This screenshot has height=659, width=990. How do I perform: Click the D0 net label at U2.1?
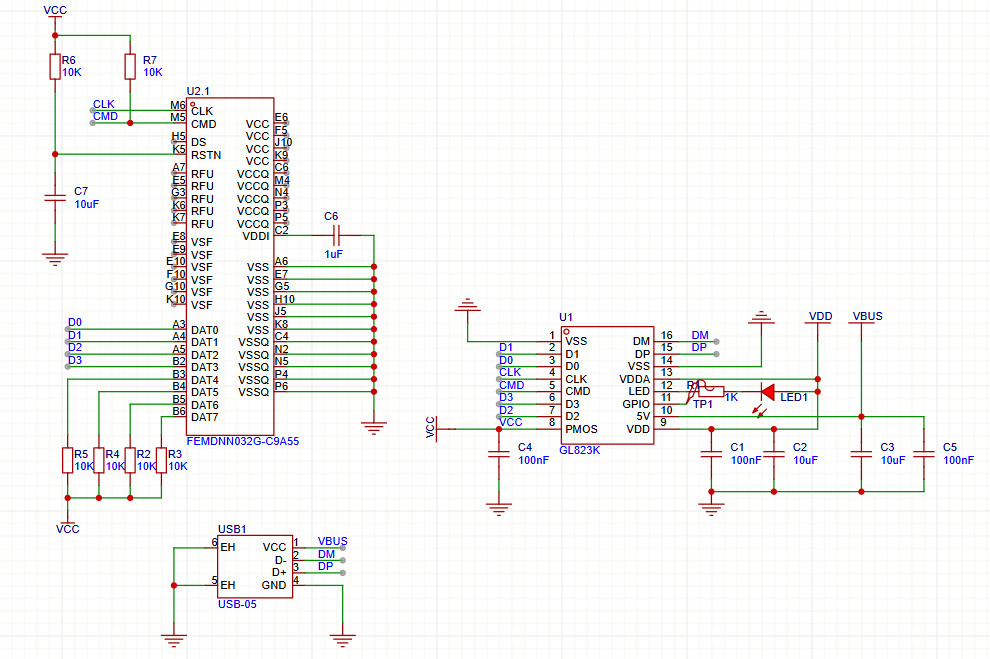click(x=75, y=323)
